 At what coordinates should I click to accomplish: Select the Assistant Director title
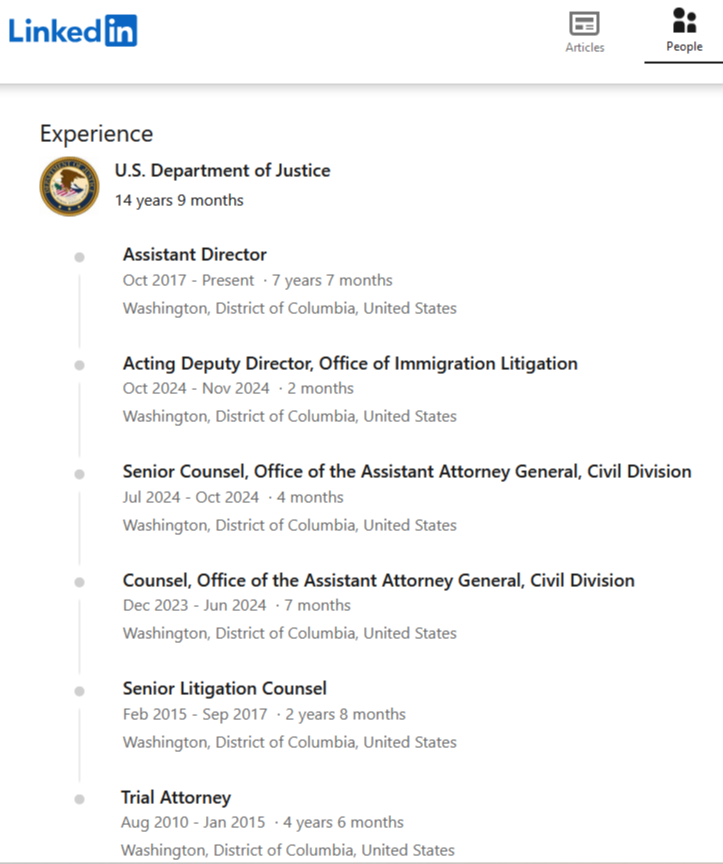tap(195, 255)
